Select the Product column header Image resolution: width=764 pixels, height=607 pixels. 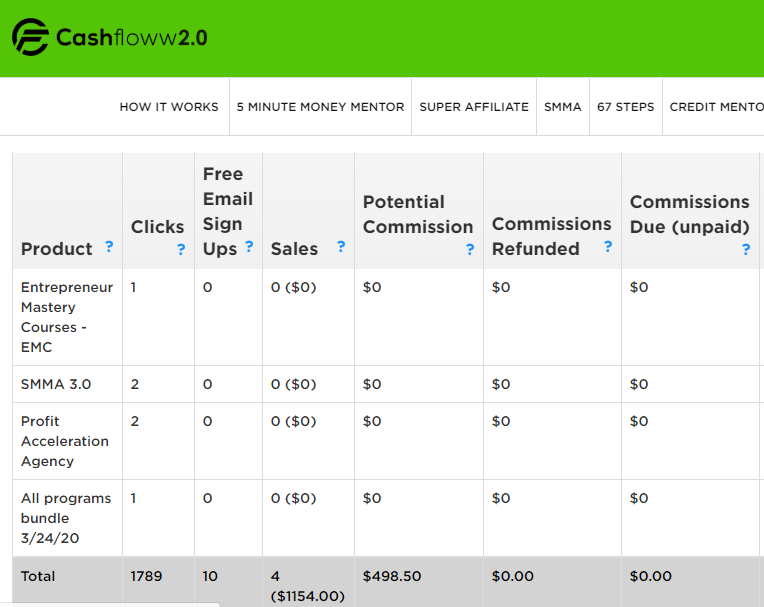click(57, 249)
